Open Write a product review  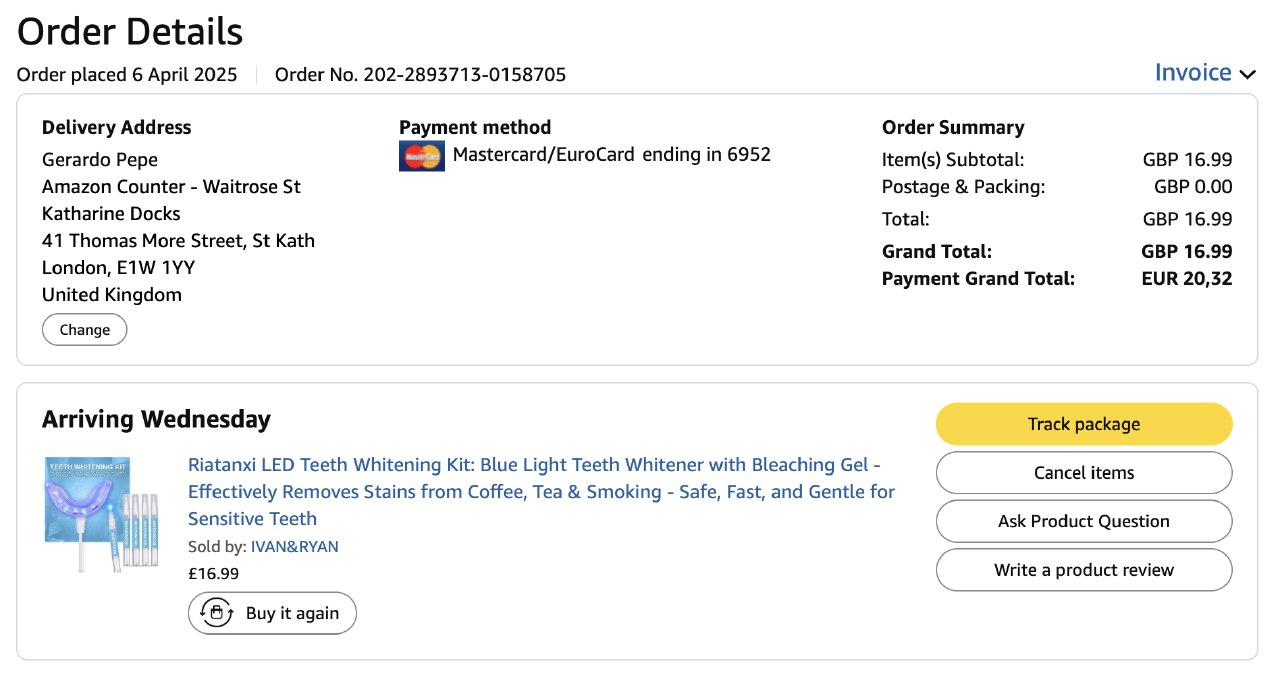pos(1083,570)
